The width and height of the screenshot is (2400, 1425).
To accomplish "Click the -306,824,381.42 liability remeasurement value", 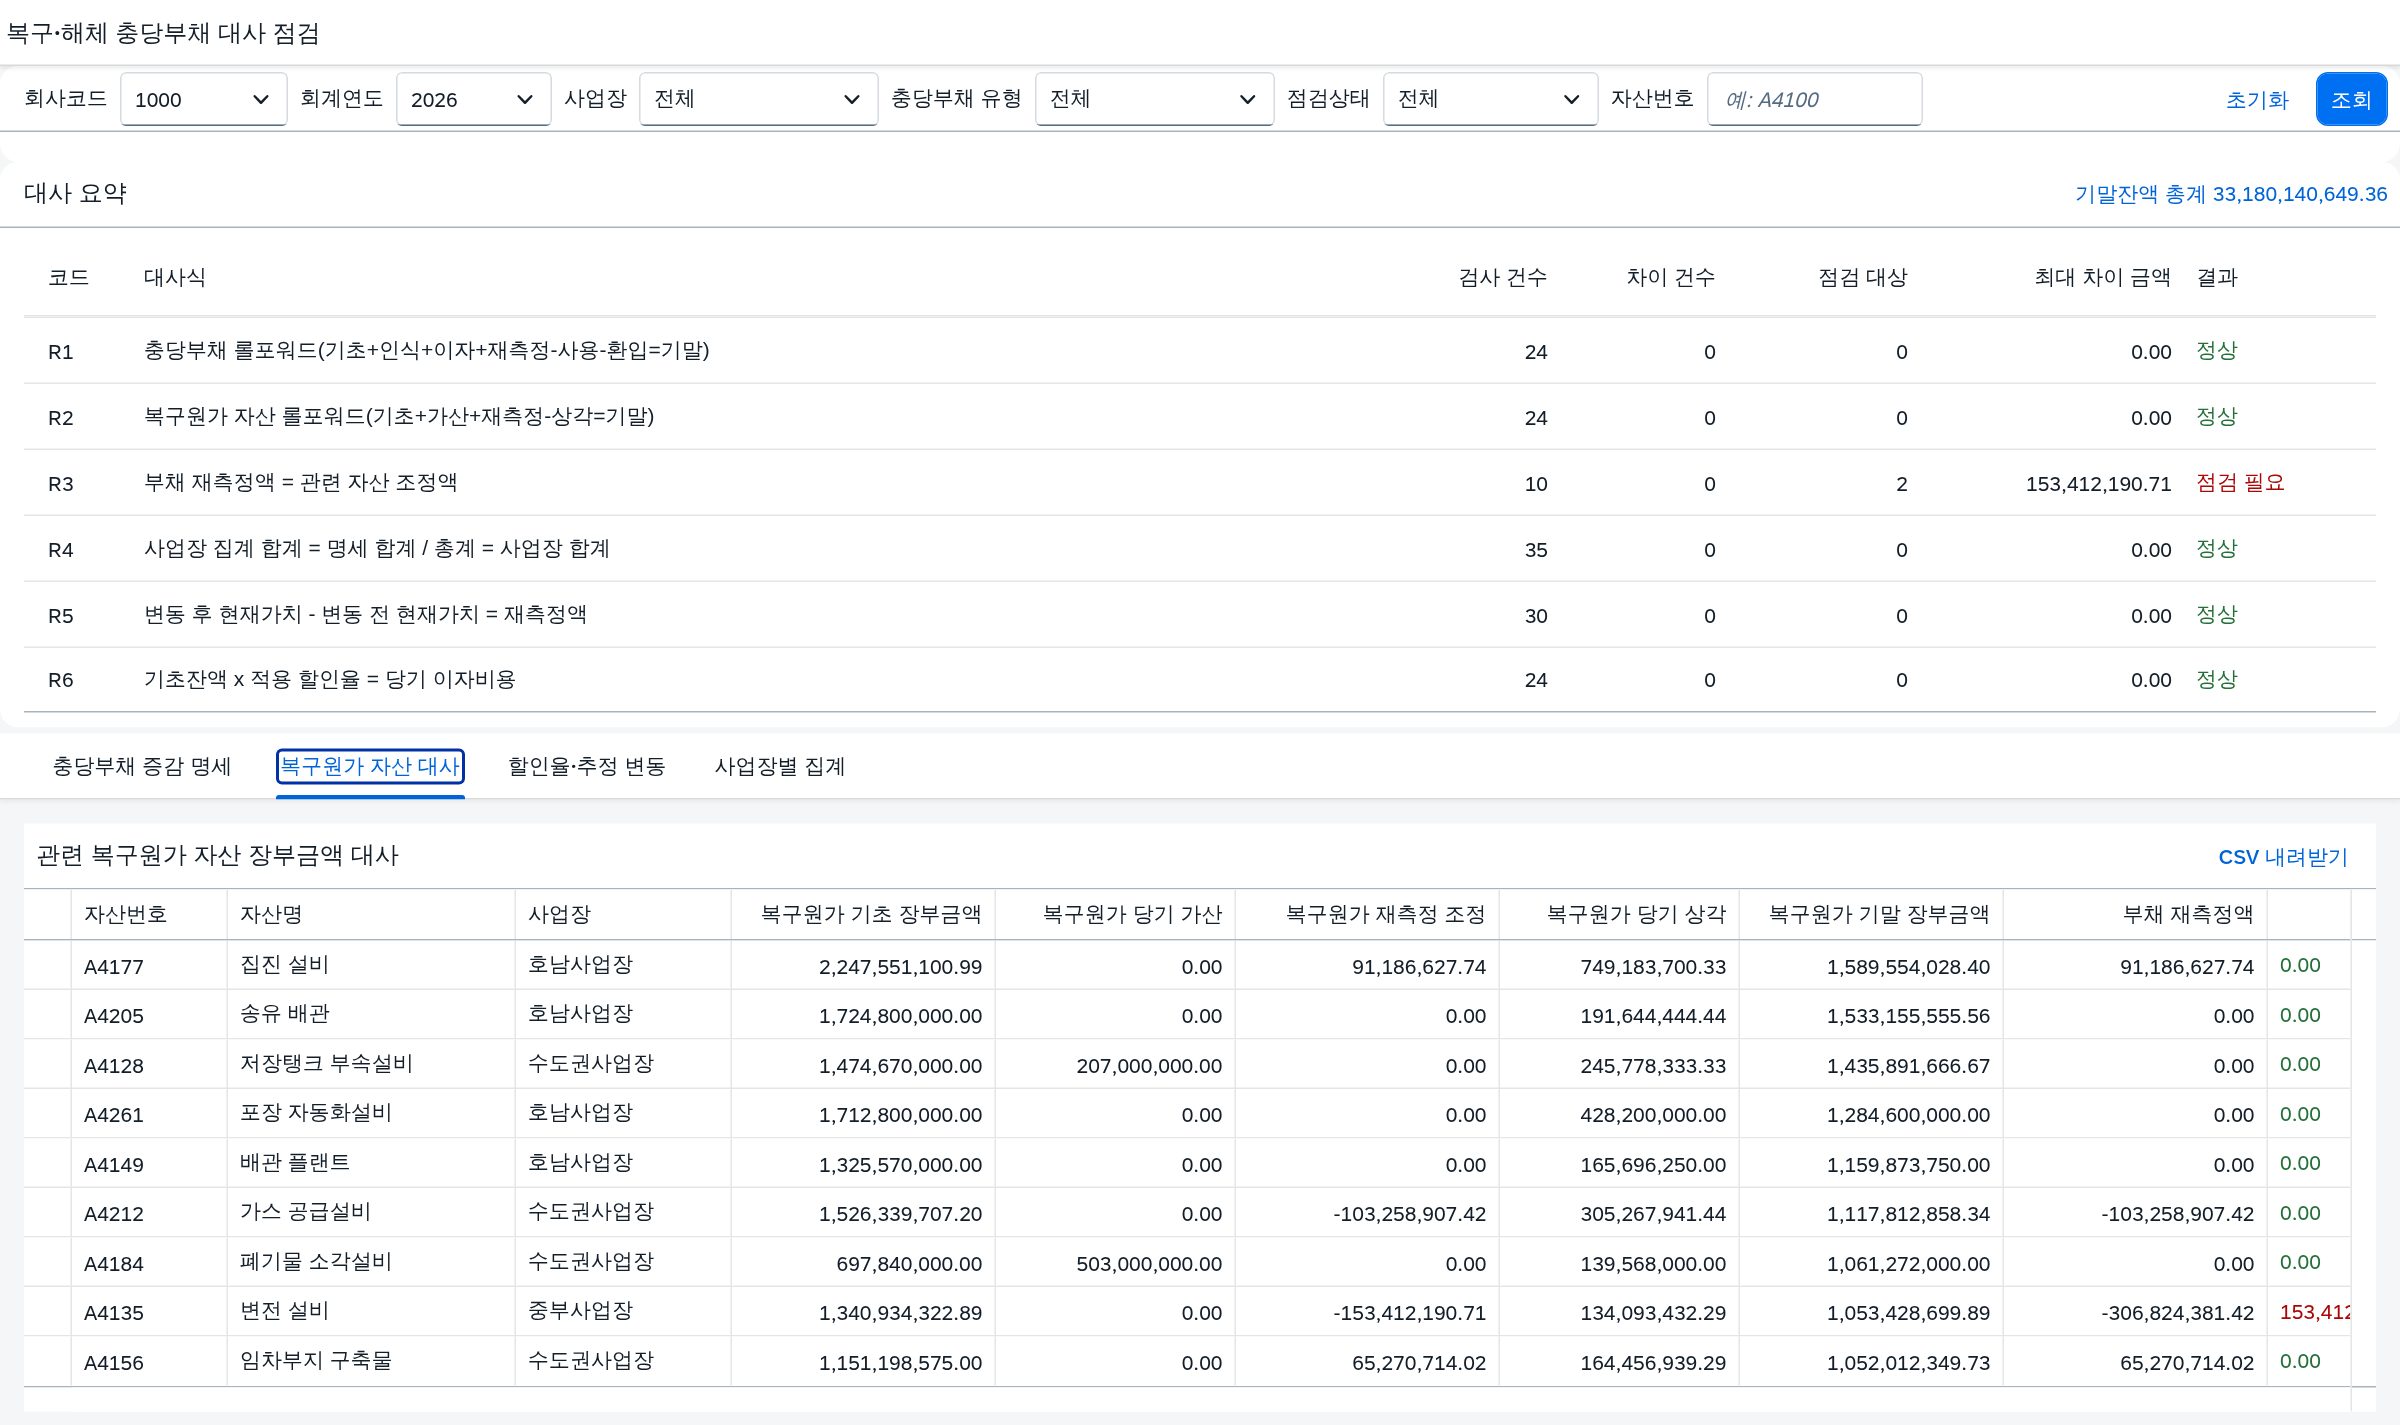I will point(2177,1313).
